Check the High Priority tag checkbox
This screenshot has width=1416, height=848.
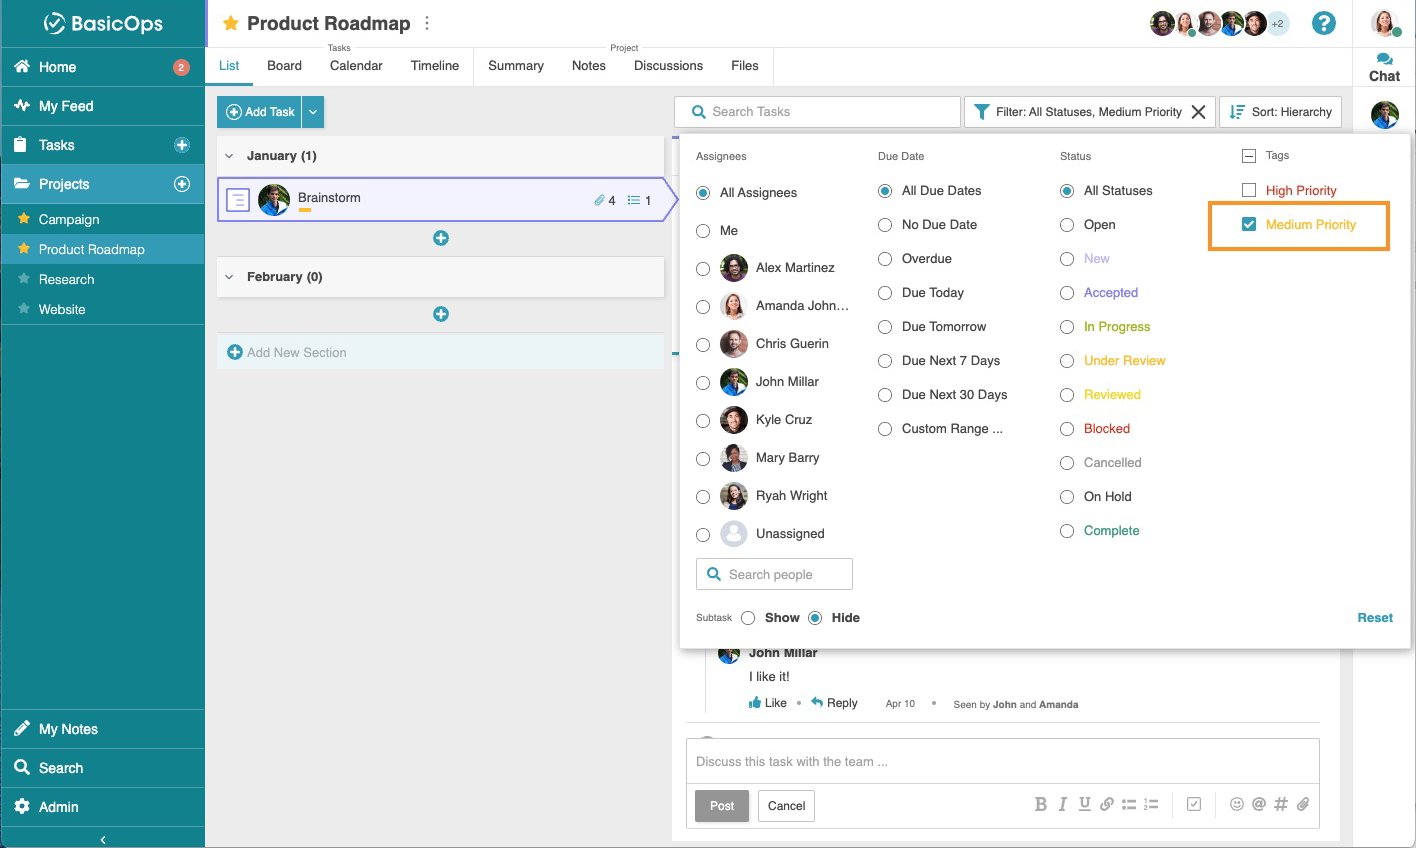click(x=1249, y=190)
